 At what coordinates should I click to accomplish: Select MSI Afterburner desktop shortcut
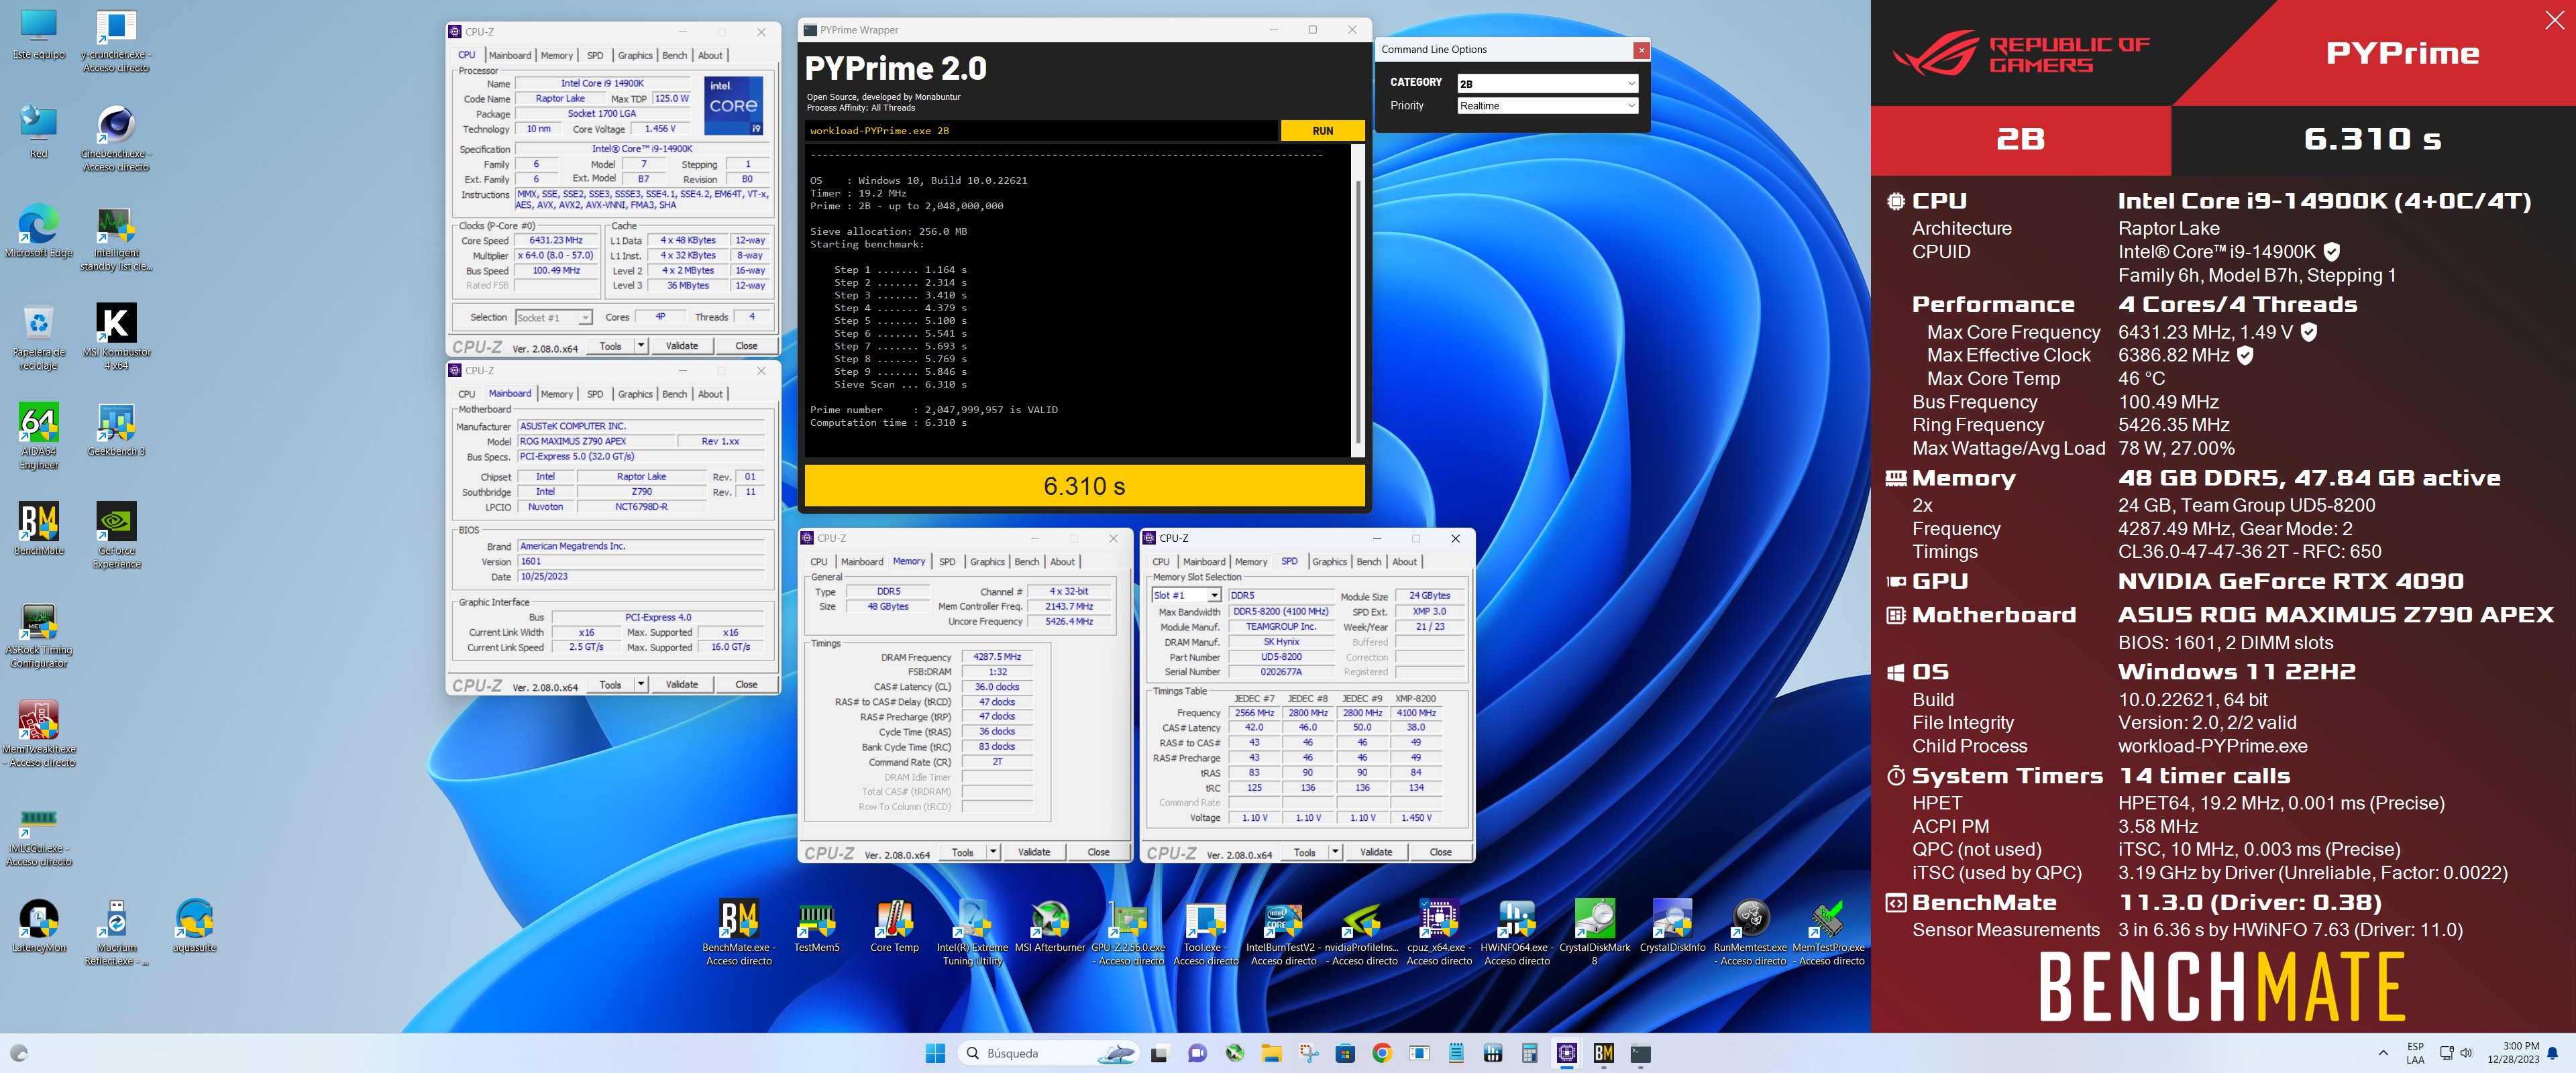1050,926
